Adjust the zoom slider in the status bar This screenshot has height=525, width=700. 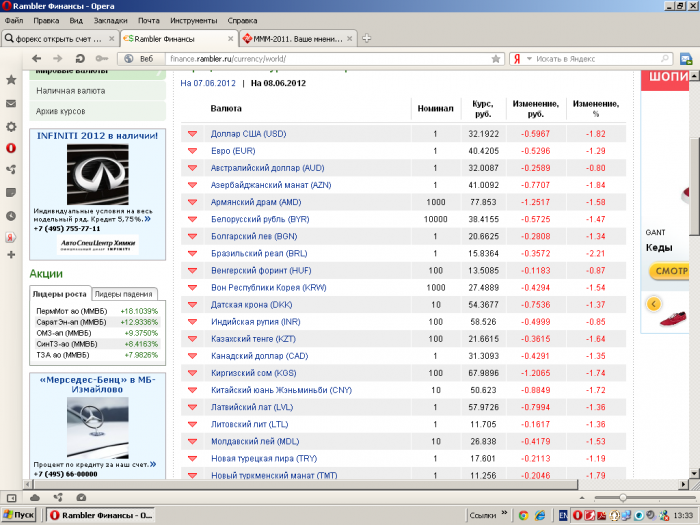pyautogui.click(x=623, y=497)
